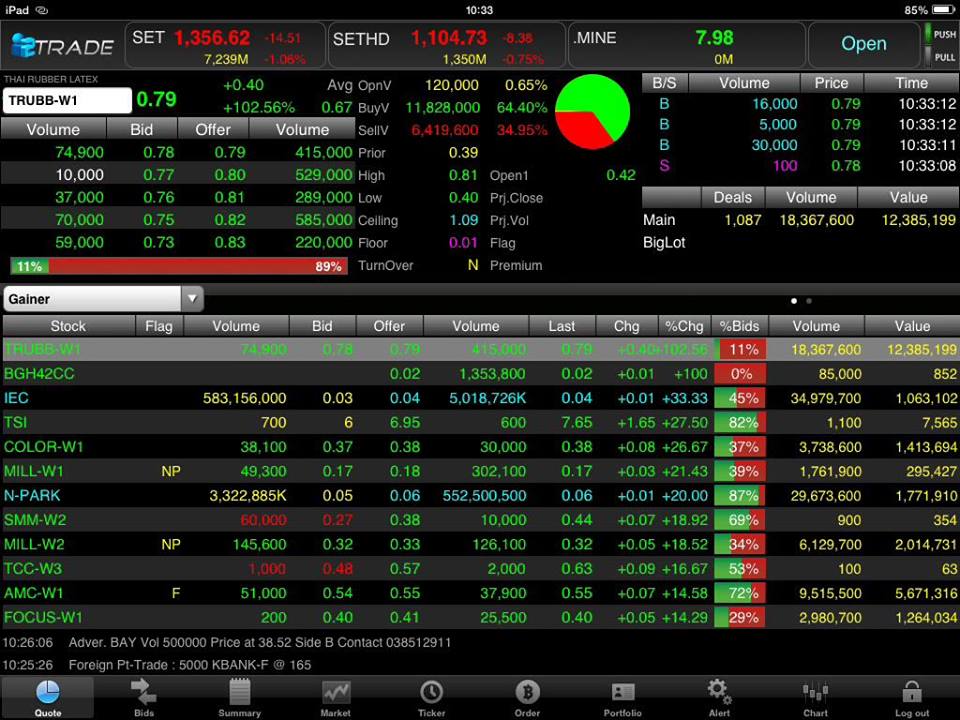Switch streaming mode to PULL

point(940,57)
